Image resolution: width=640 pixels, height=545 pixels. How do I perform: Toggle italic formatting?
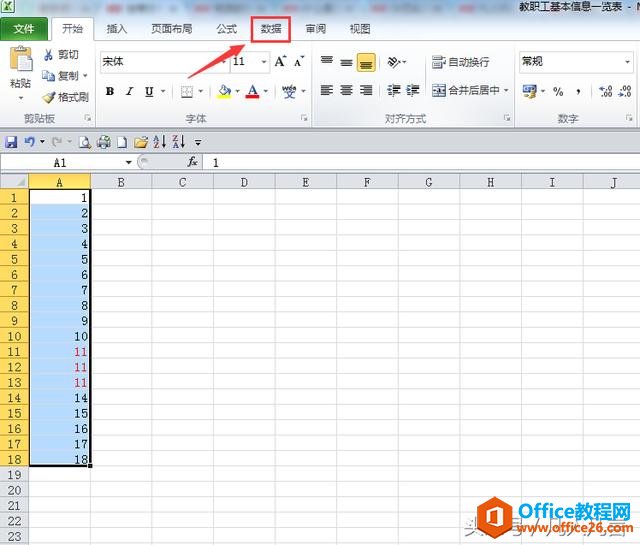coord(129,91)
